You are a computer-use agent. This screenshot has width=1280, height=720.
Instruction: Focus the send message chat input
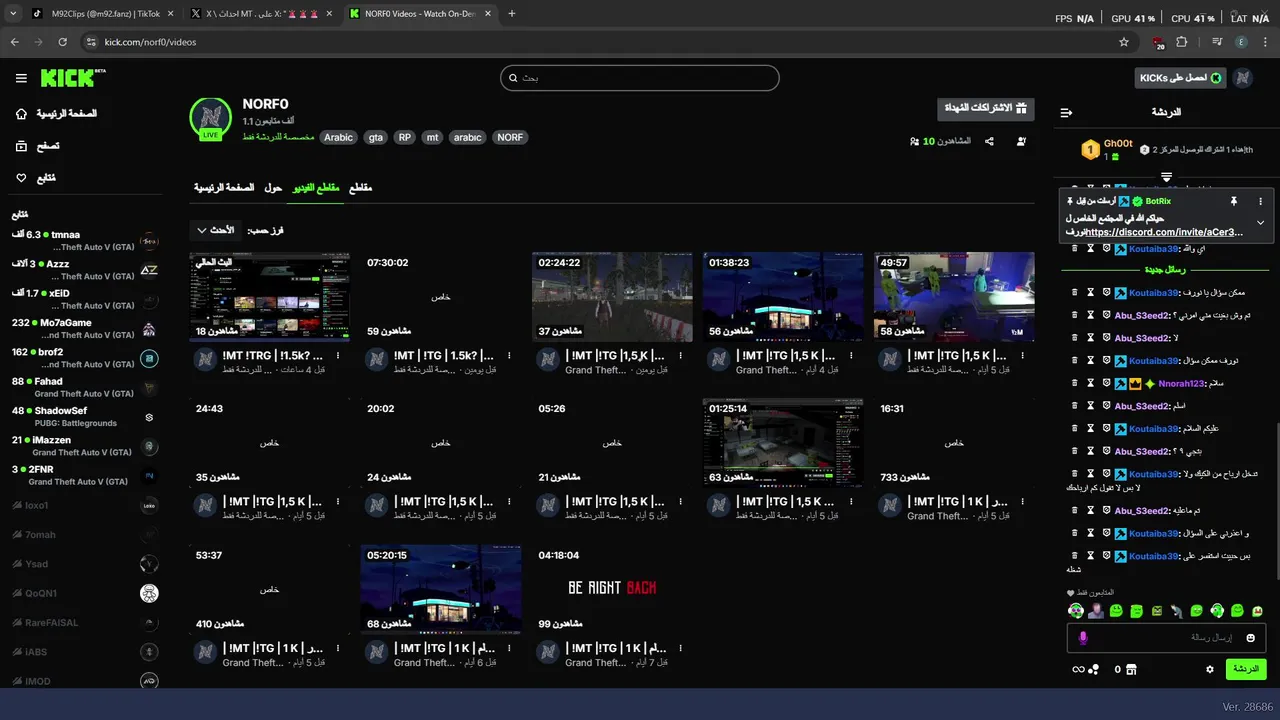click(x=1167, y=638)
